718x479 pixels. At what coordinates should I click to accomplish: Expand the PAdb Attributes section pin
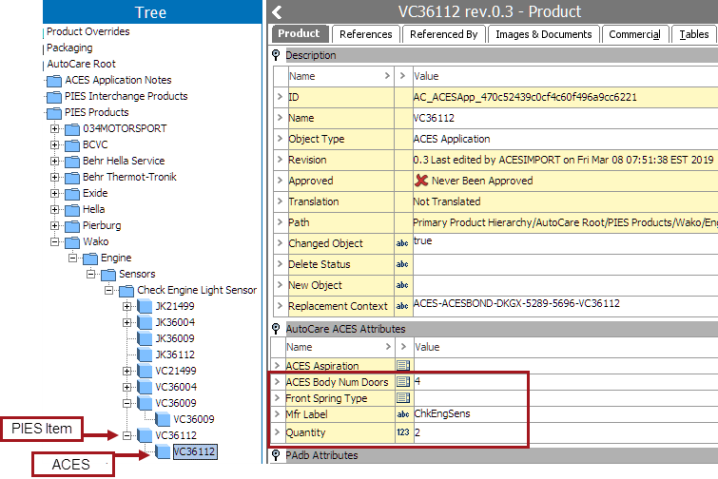(276, 455)
